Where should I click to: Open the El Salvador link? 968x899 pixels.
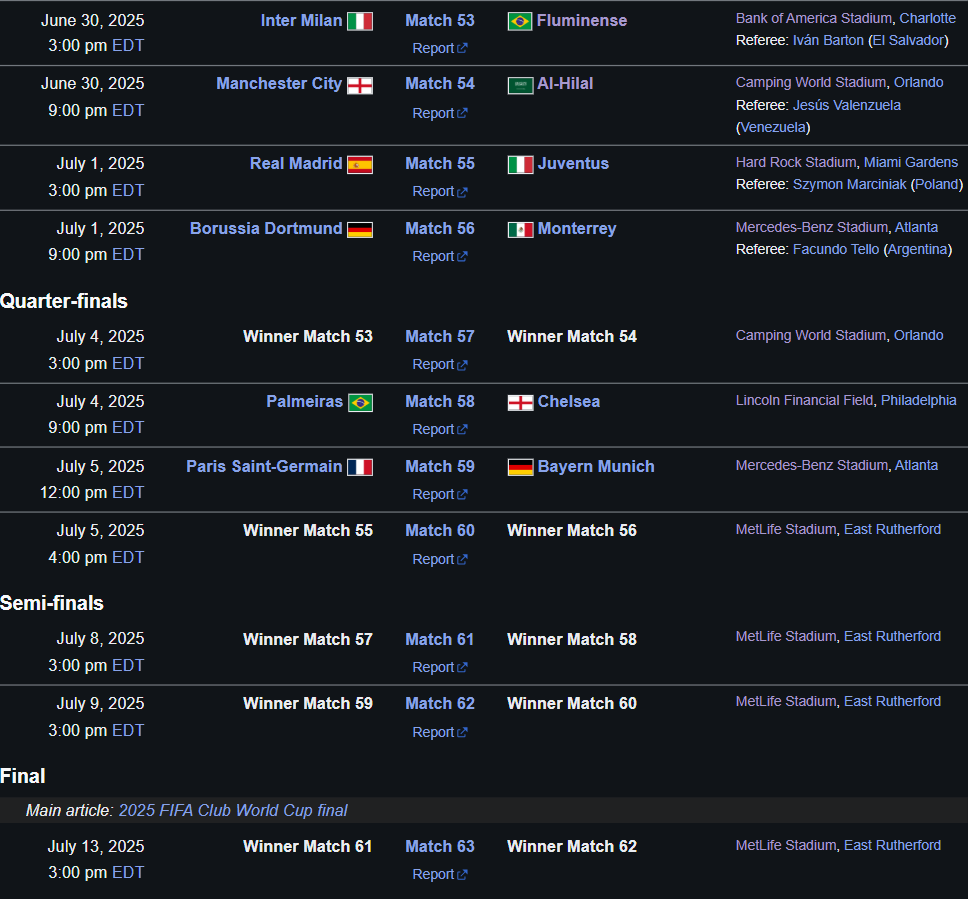(x=908, y=40)
